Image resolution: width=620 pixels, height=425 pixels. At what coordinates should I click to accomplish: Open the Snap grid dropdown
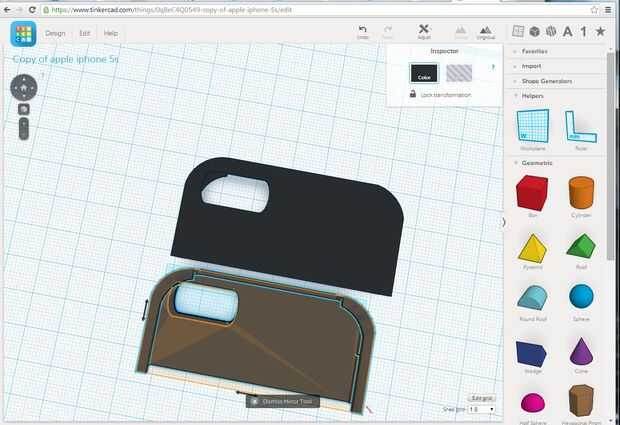click(482, 410)
